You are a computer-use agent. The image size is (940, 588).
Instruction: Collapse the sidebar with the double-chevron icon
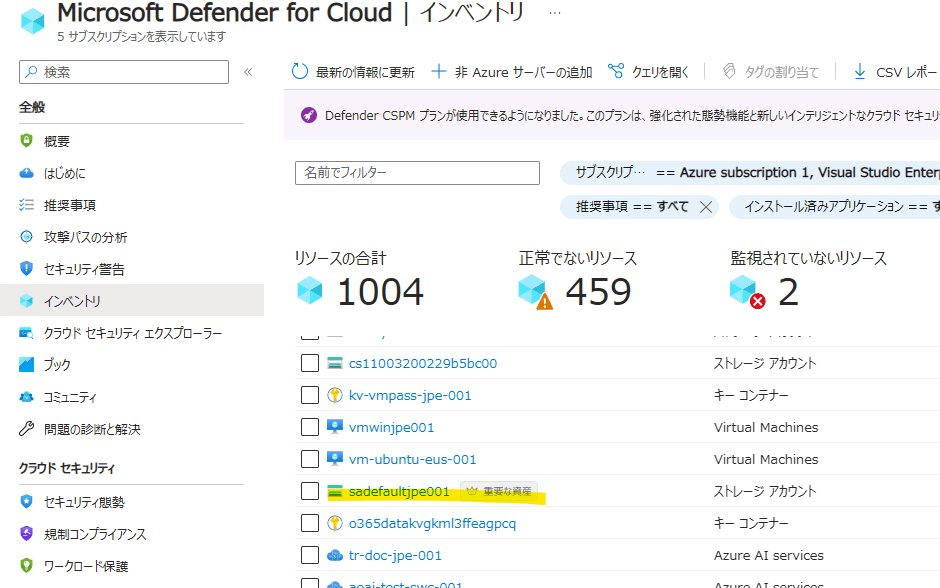248,72
